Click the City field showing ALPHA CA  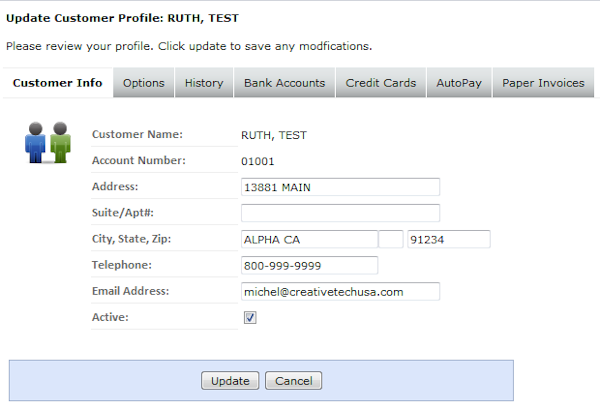pos(309,239)
